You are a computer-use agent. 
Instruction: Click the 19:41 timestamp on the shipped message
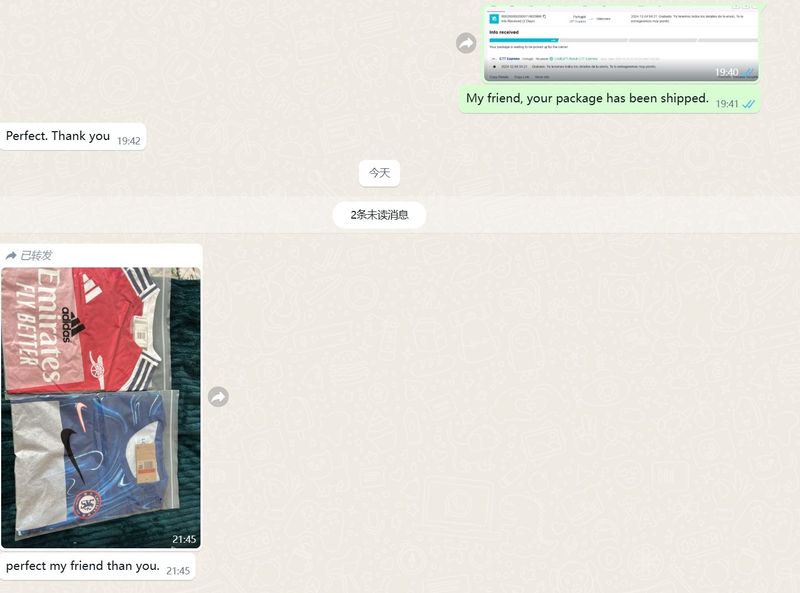click(727, 104)
